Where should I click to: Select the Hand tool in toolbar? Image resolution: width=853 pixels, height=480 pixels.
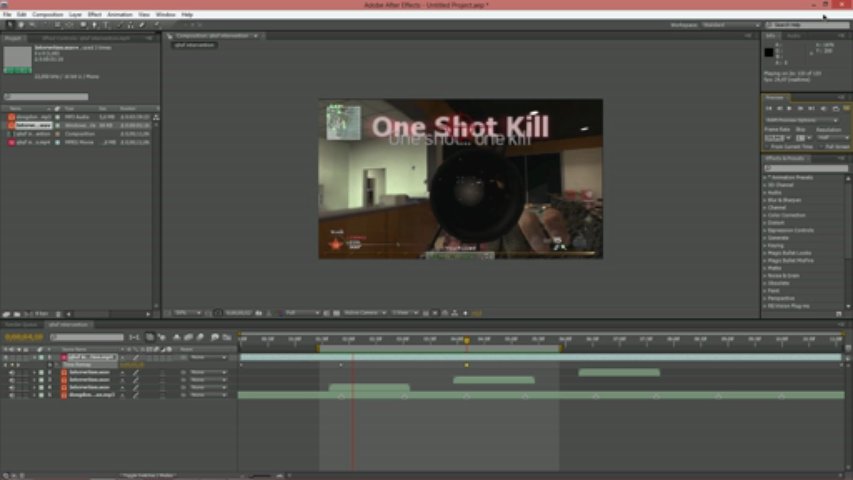coord(22,24)
